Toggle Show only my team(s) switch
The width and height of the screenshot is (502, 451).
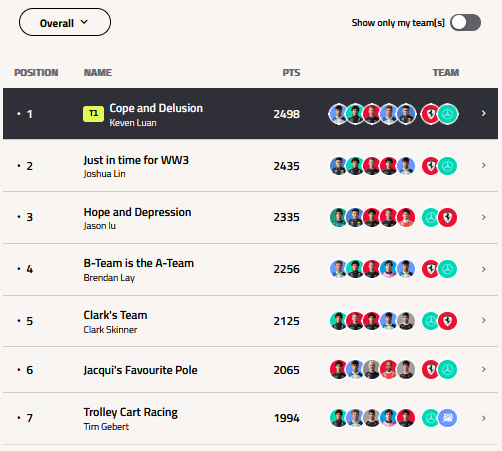pos(465,23)
